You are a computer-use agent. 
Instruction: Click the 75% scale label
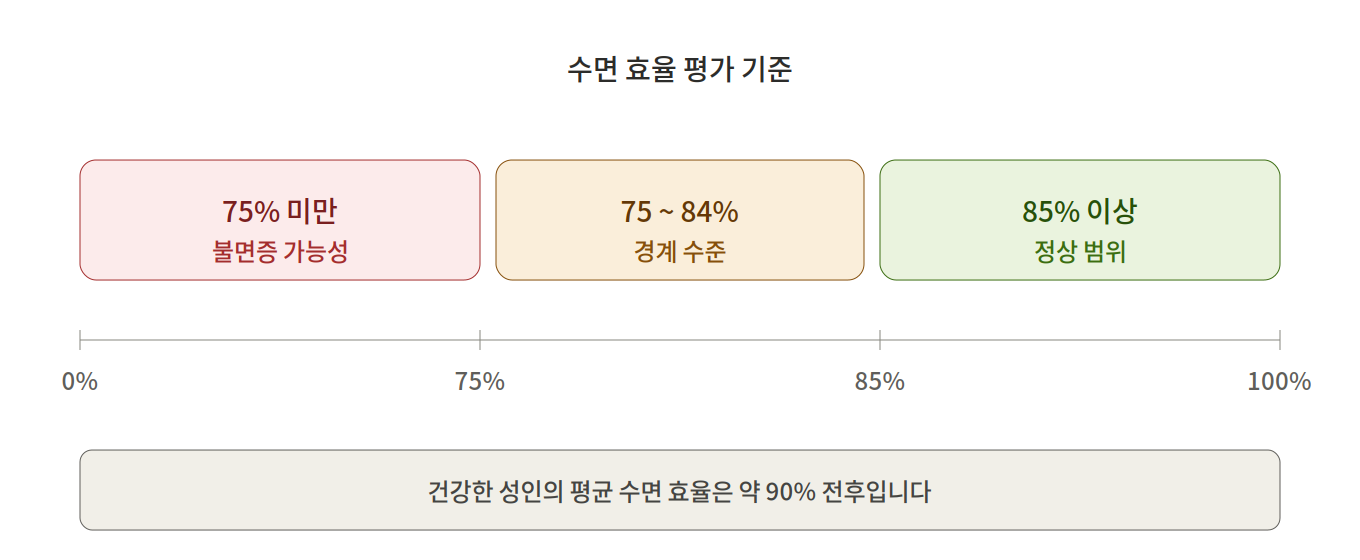tap(480, 381)
